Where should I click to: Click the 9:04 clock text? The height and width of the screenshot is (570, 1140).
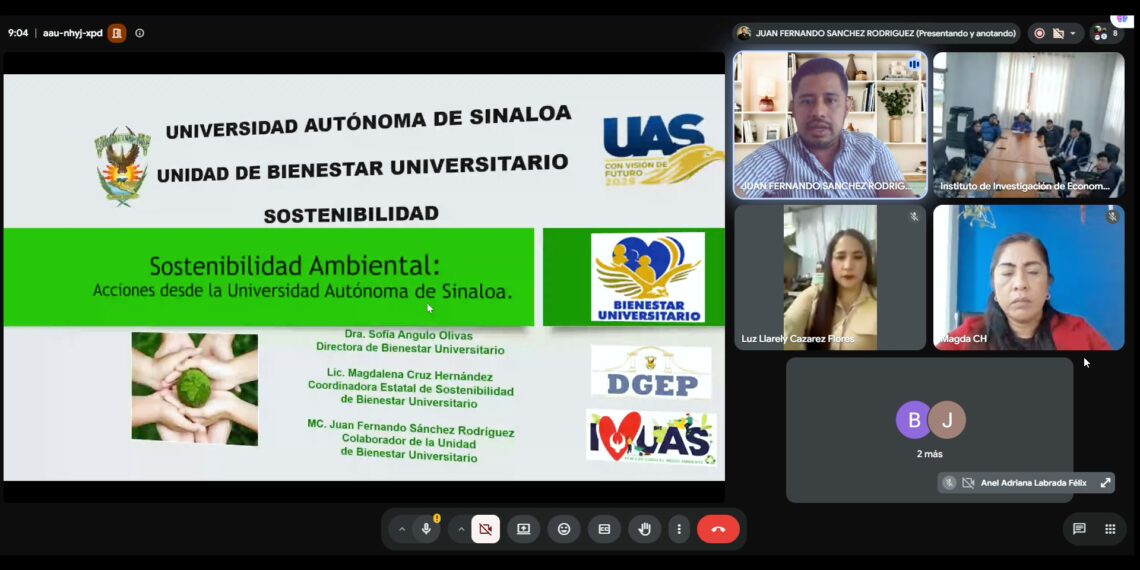coord(18,33)
